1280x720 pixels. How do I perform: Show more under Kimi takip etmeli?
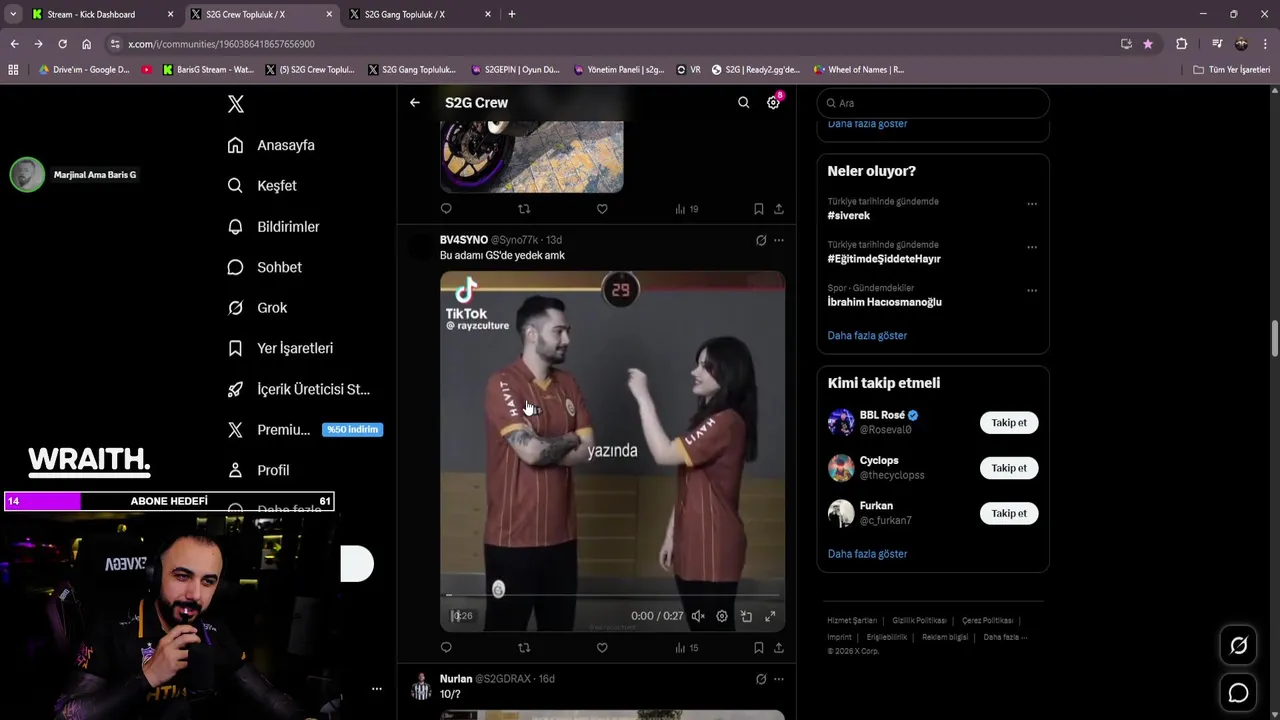(x=867, y=554)
